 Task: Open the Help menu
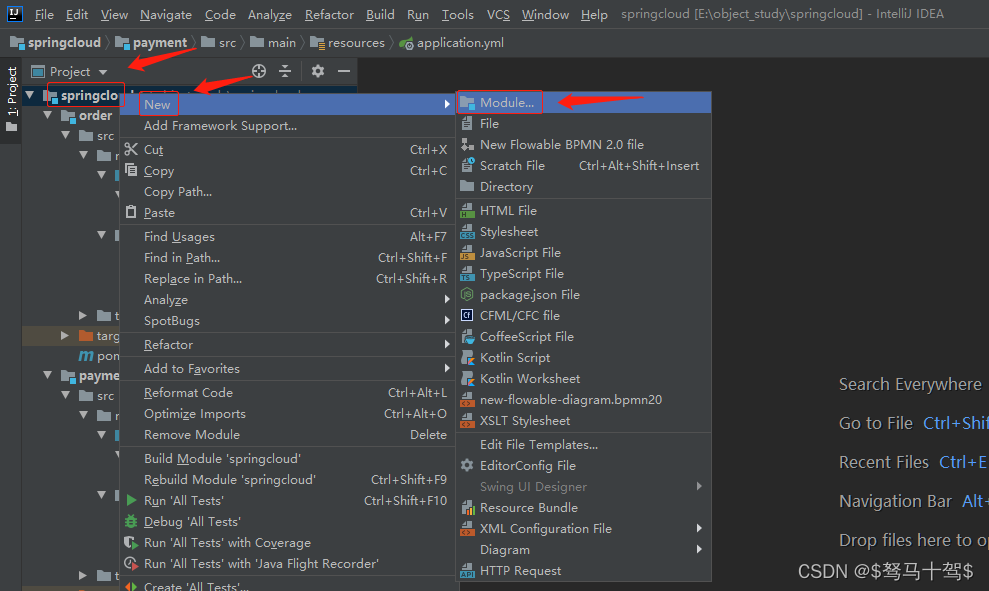[x=594, y=14]
